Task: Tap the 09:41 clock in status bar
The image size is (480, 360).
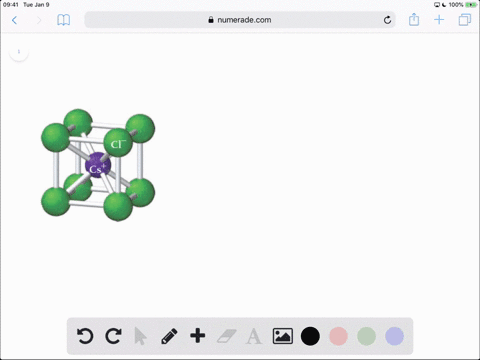Action: 11,5
